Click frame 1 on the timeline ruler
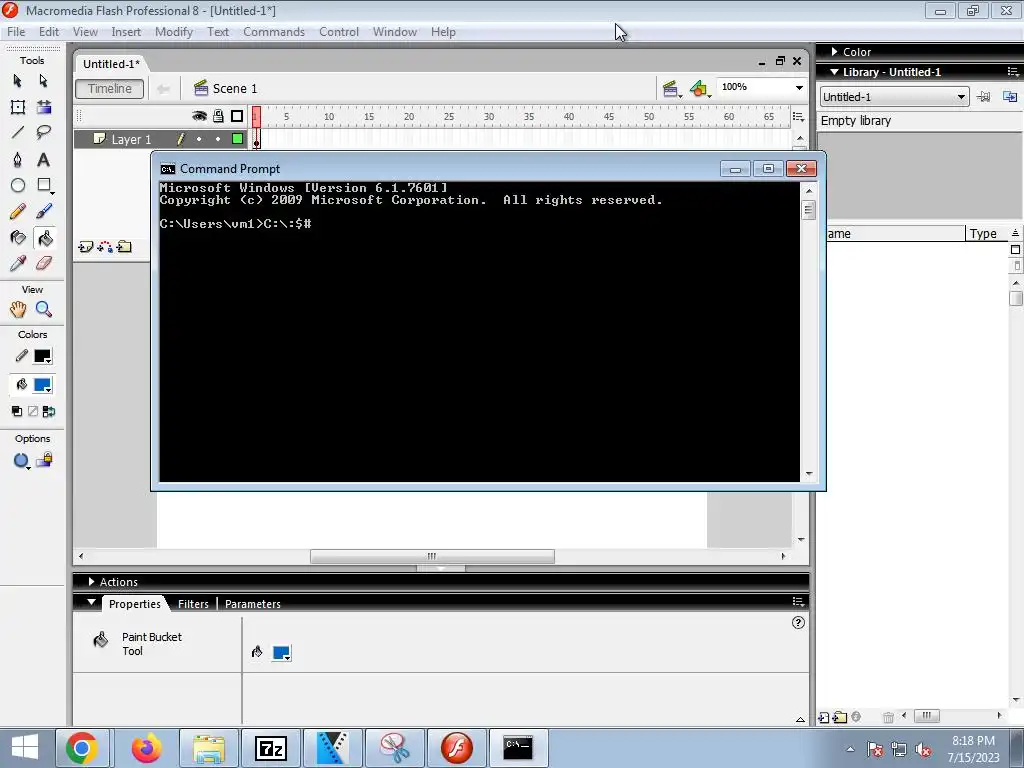The height and width of the screenshot is (768, 1024). coord(256,116)
